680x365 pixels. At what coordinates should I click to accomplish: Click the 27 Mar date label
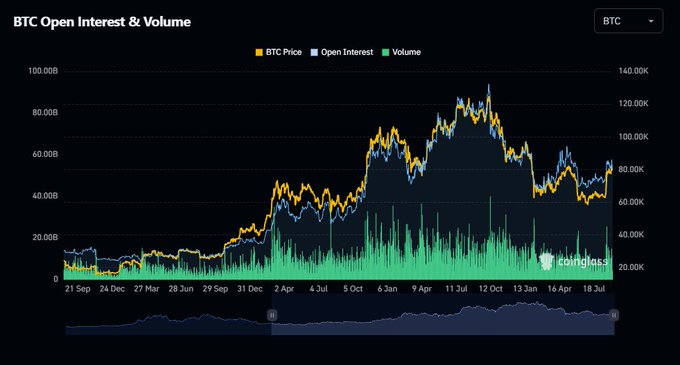pos(146,288)
